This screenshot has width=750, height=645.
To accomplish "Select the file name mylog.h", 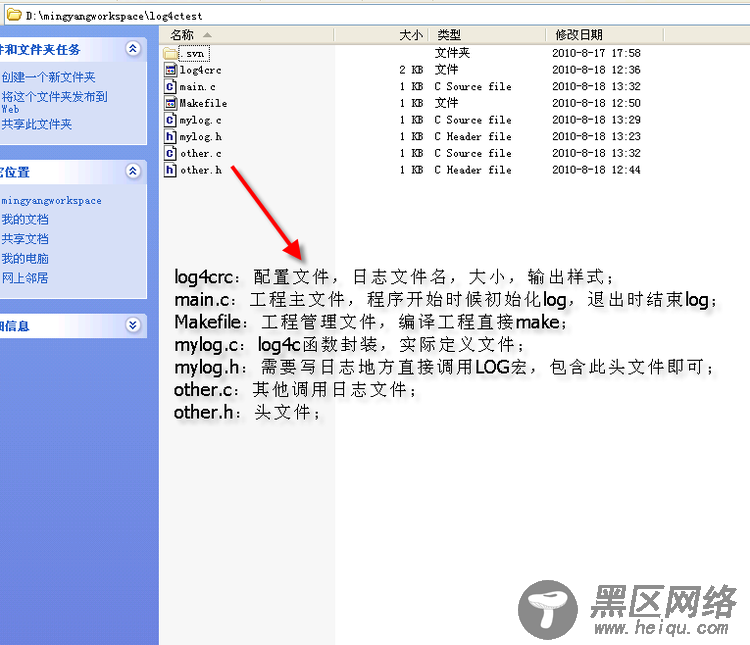I will coord(201,137).
